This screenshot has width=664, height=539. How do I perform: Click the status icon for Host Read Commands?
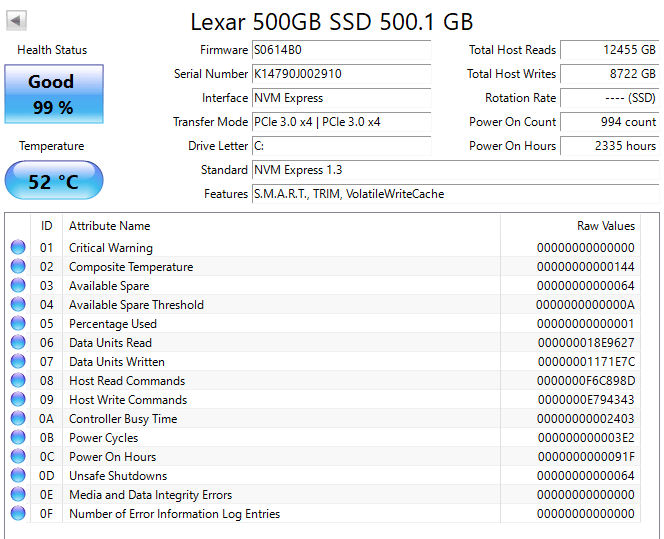coord(18,380)
